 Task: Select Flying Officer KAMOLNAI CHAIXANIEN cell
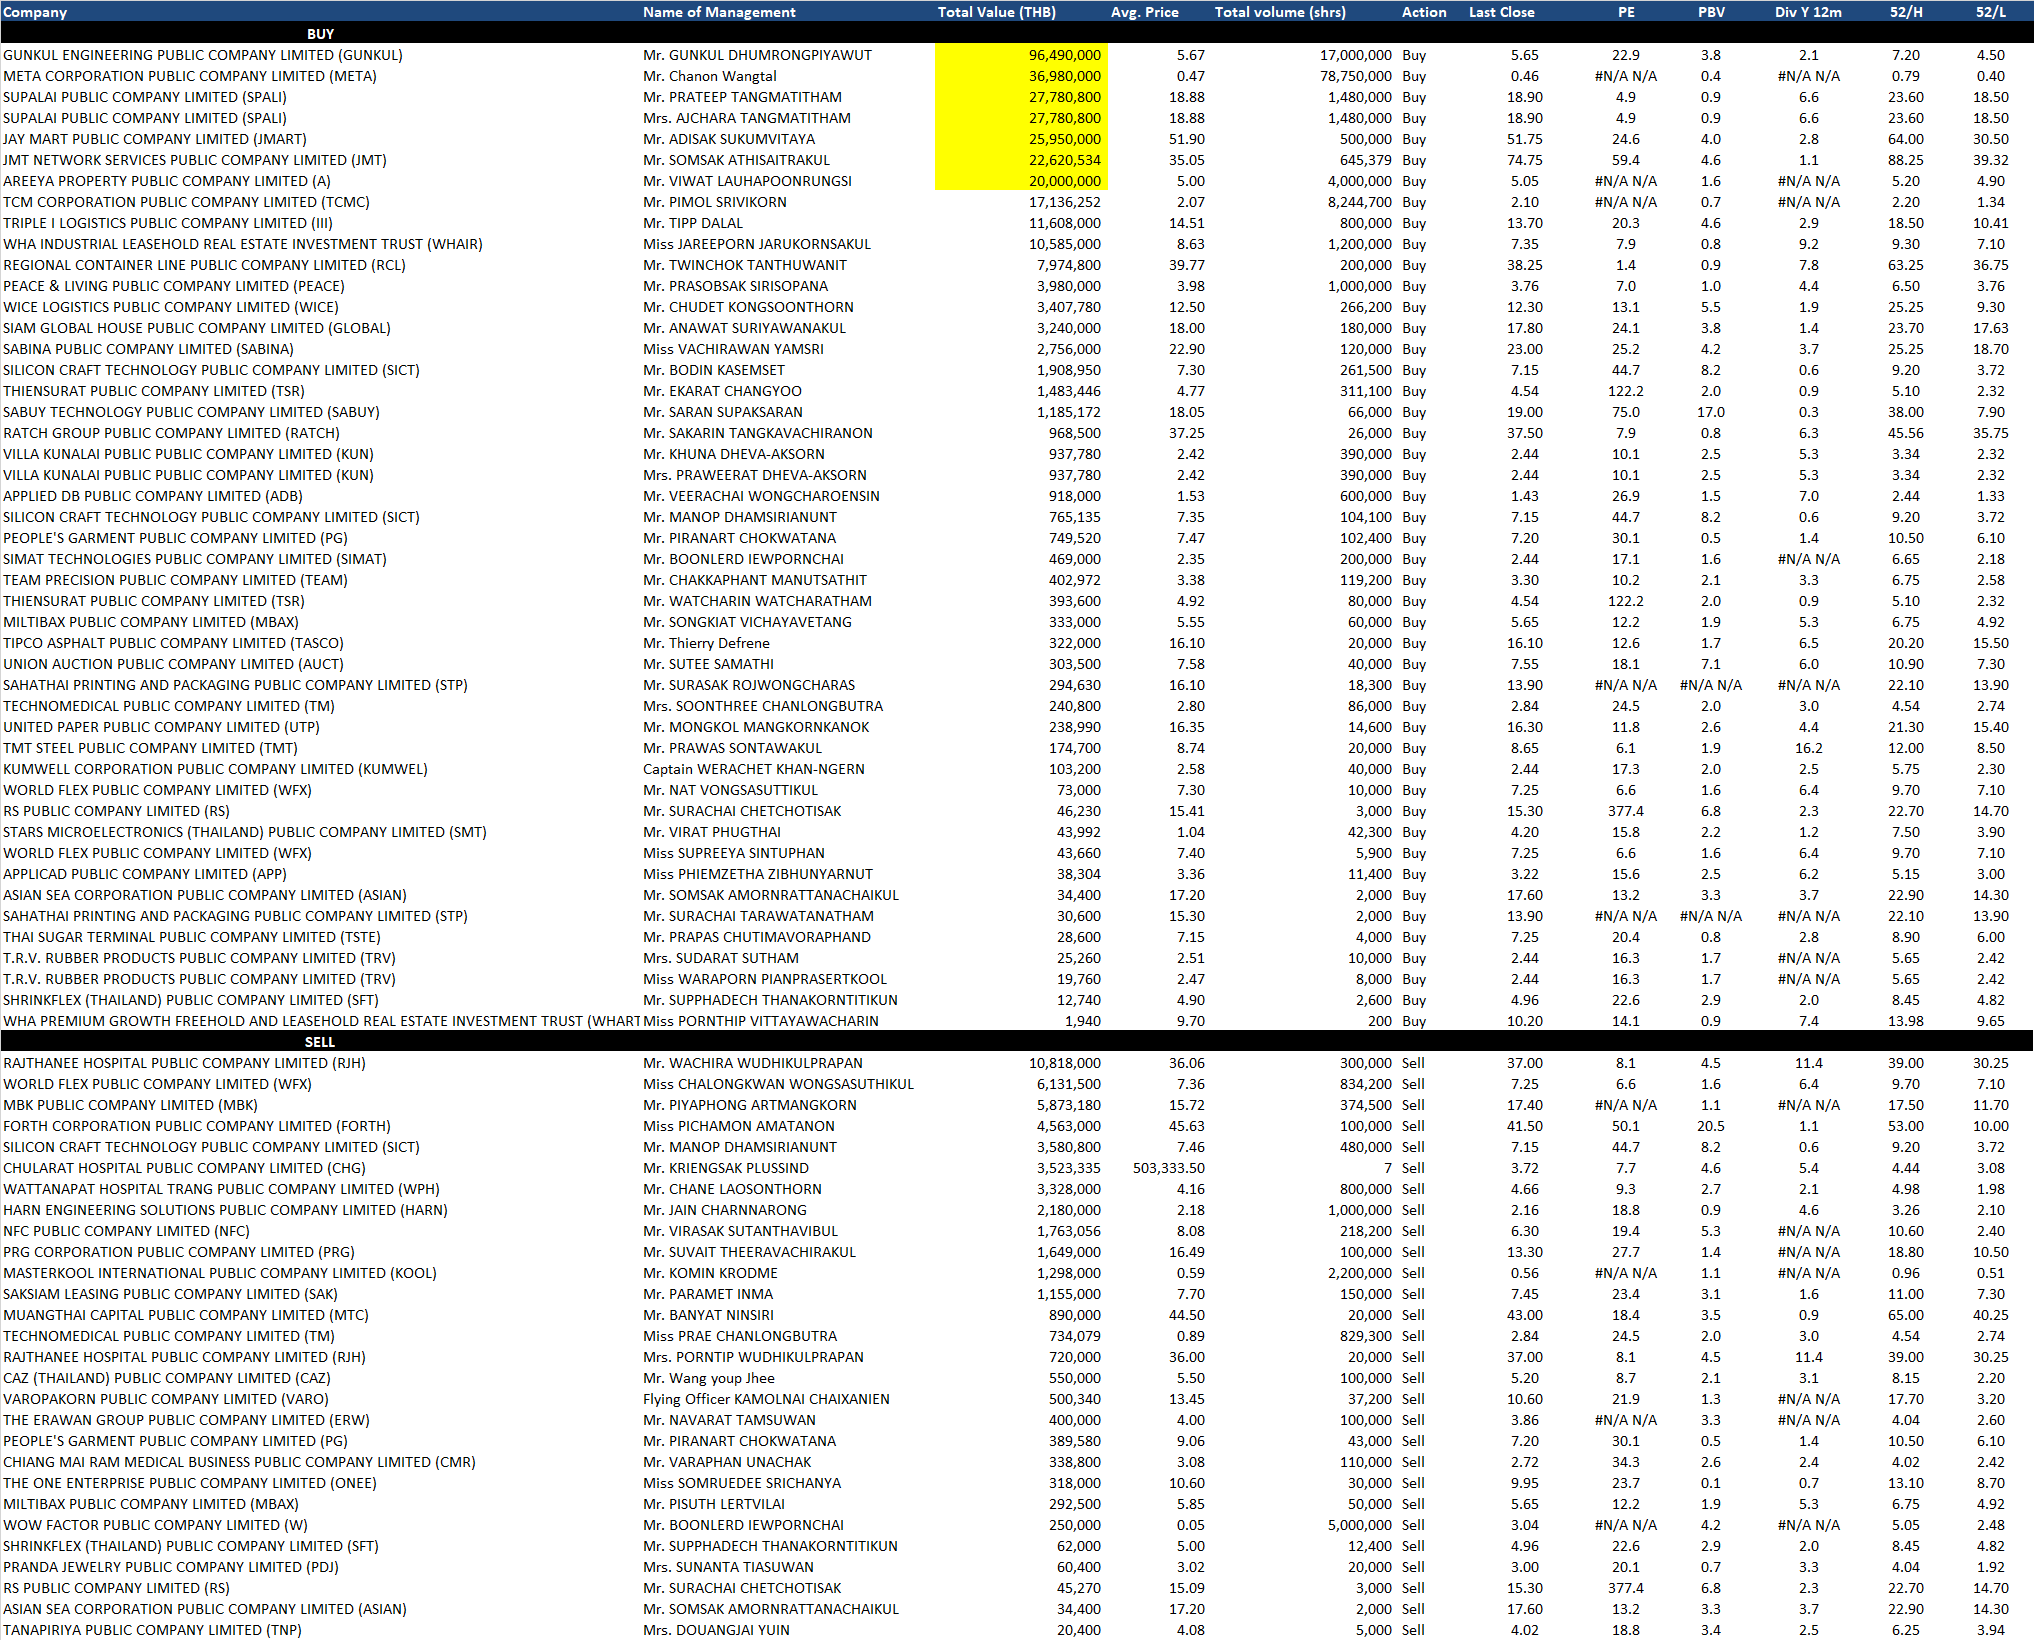pos(766,1399)
